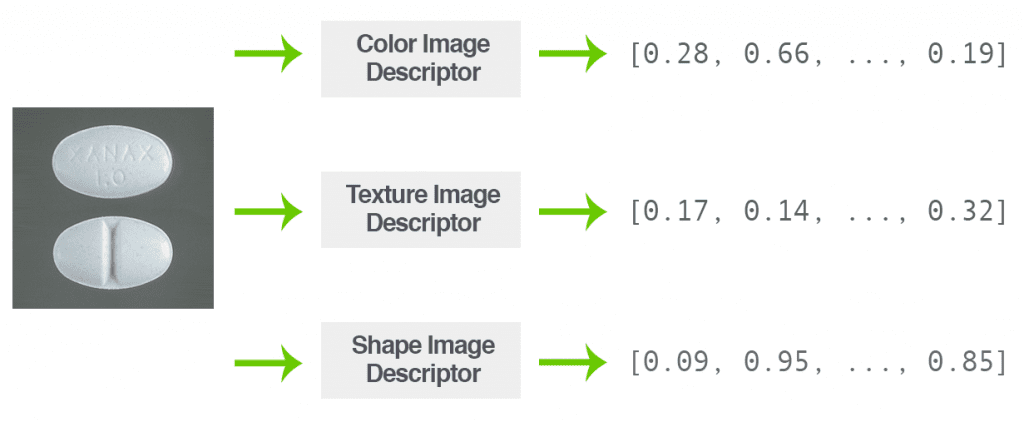Select the Shape Image Descriptor box

tap(421, 360)
